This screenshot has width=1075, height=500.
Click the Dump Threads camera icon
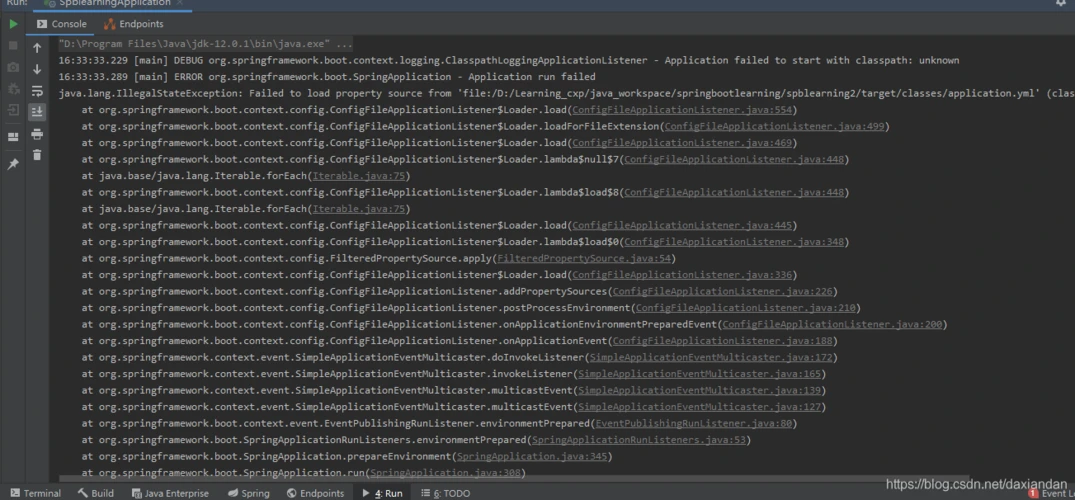[13, 67]
